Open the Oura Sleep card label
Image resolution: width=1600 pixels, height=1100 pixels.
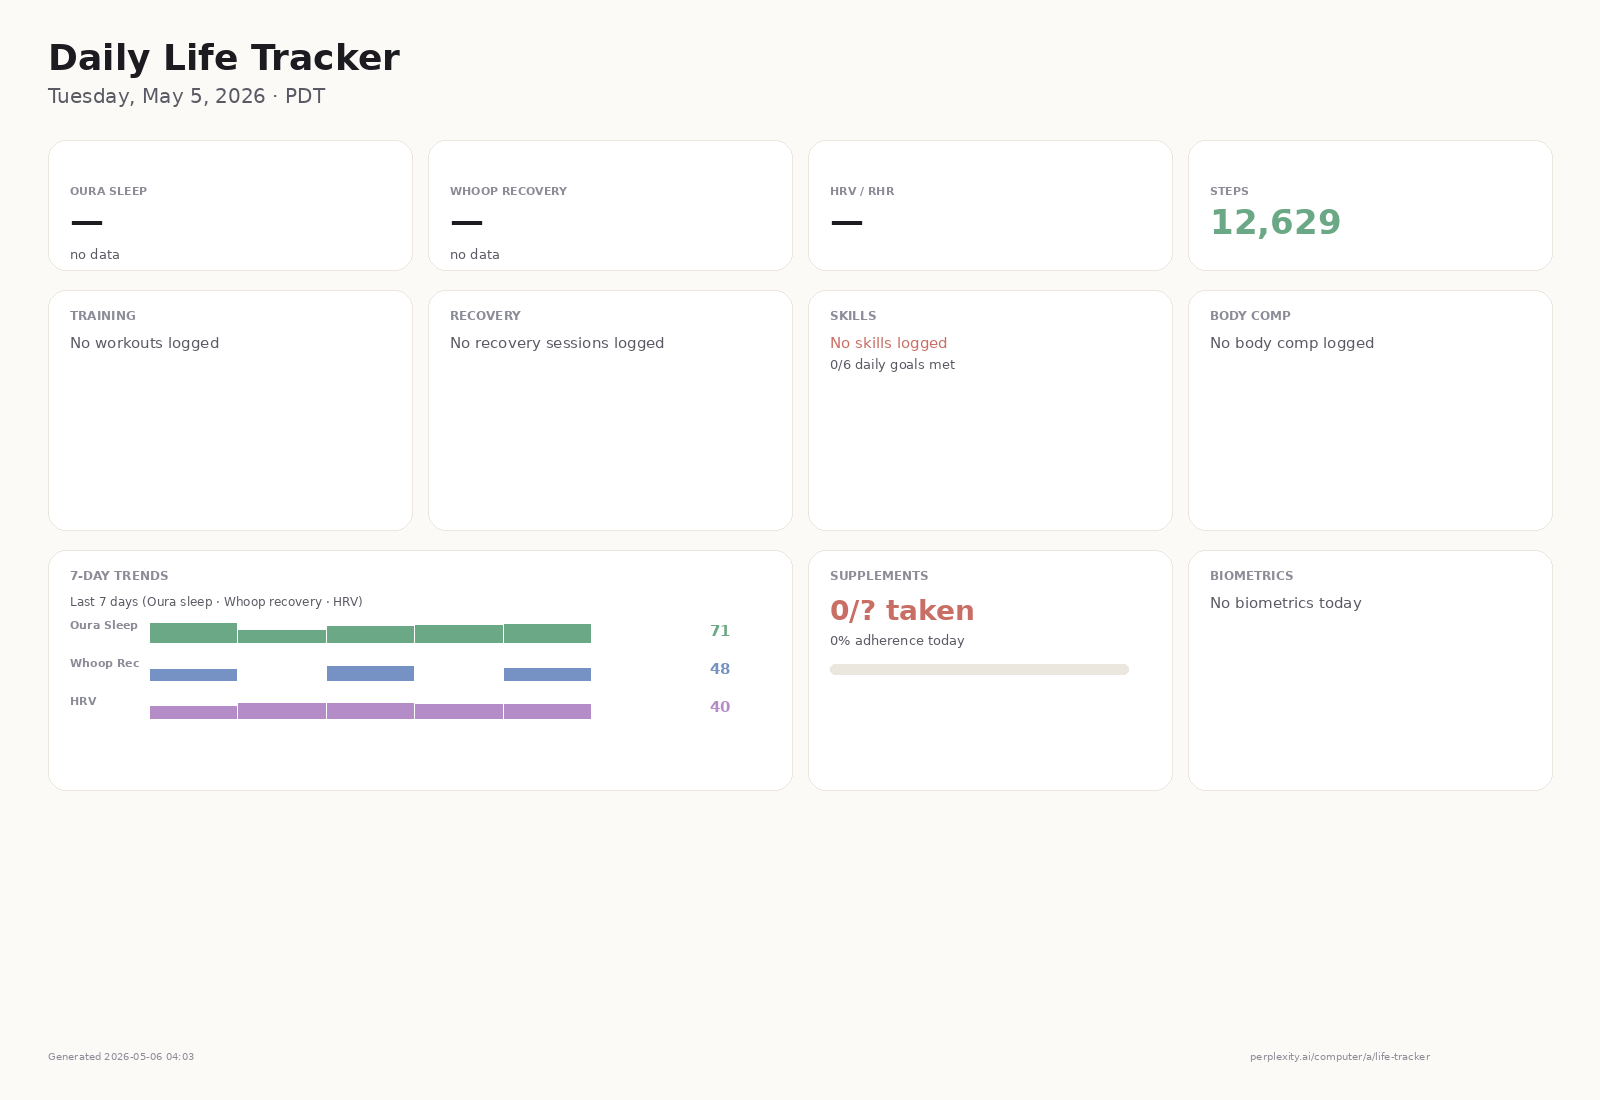click(108, 191)
